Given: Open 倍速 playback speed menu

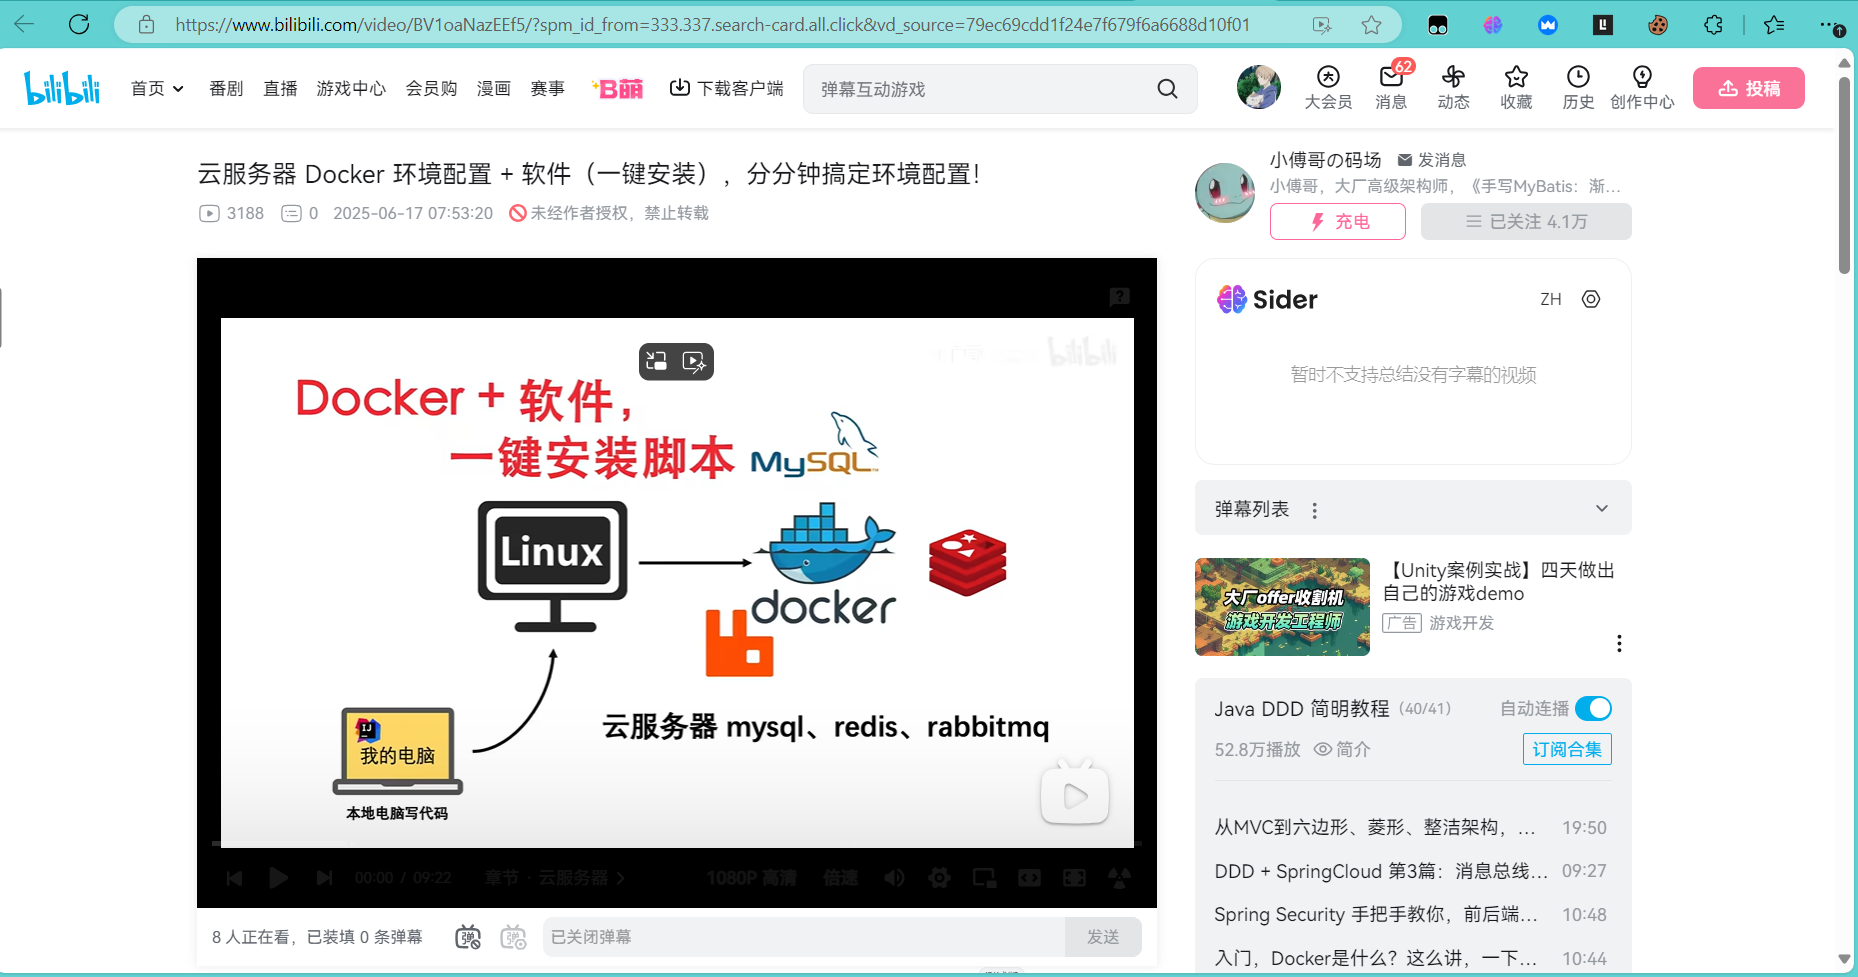Looking at the screenshot, I should coord(840,878).
